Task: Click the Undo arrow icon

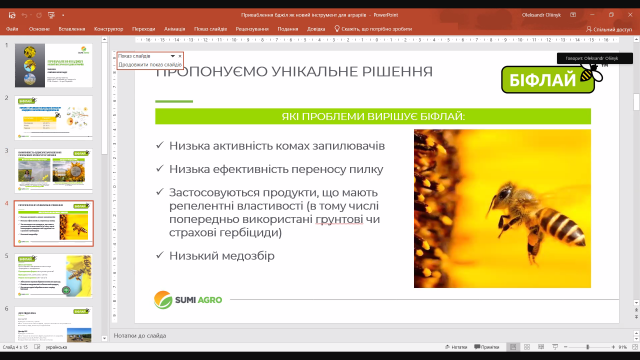Action: coord(24,15)
